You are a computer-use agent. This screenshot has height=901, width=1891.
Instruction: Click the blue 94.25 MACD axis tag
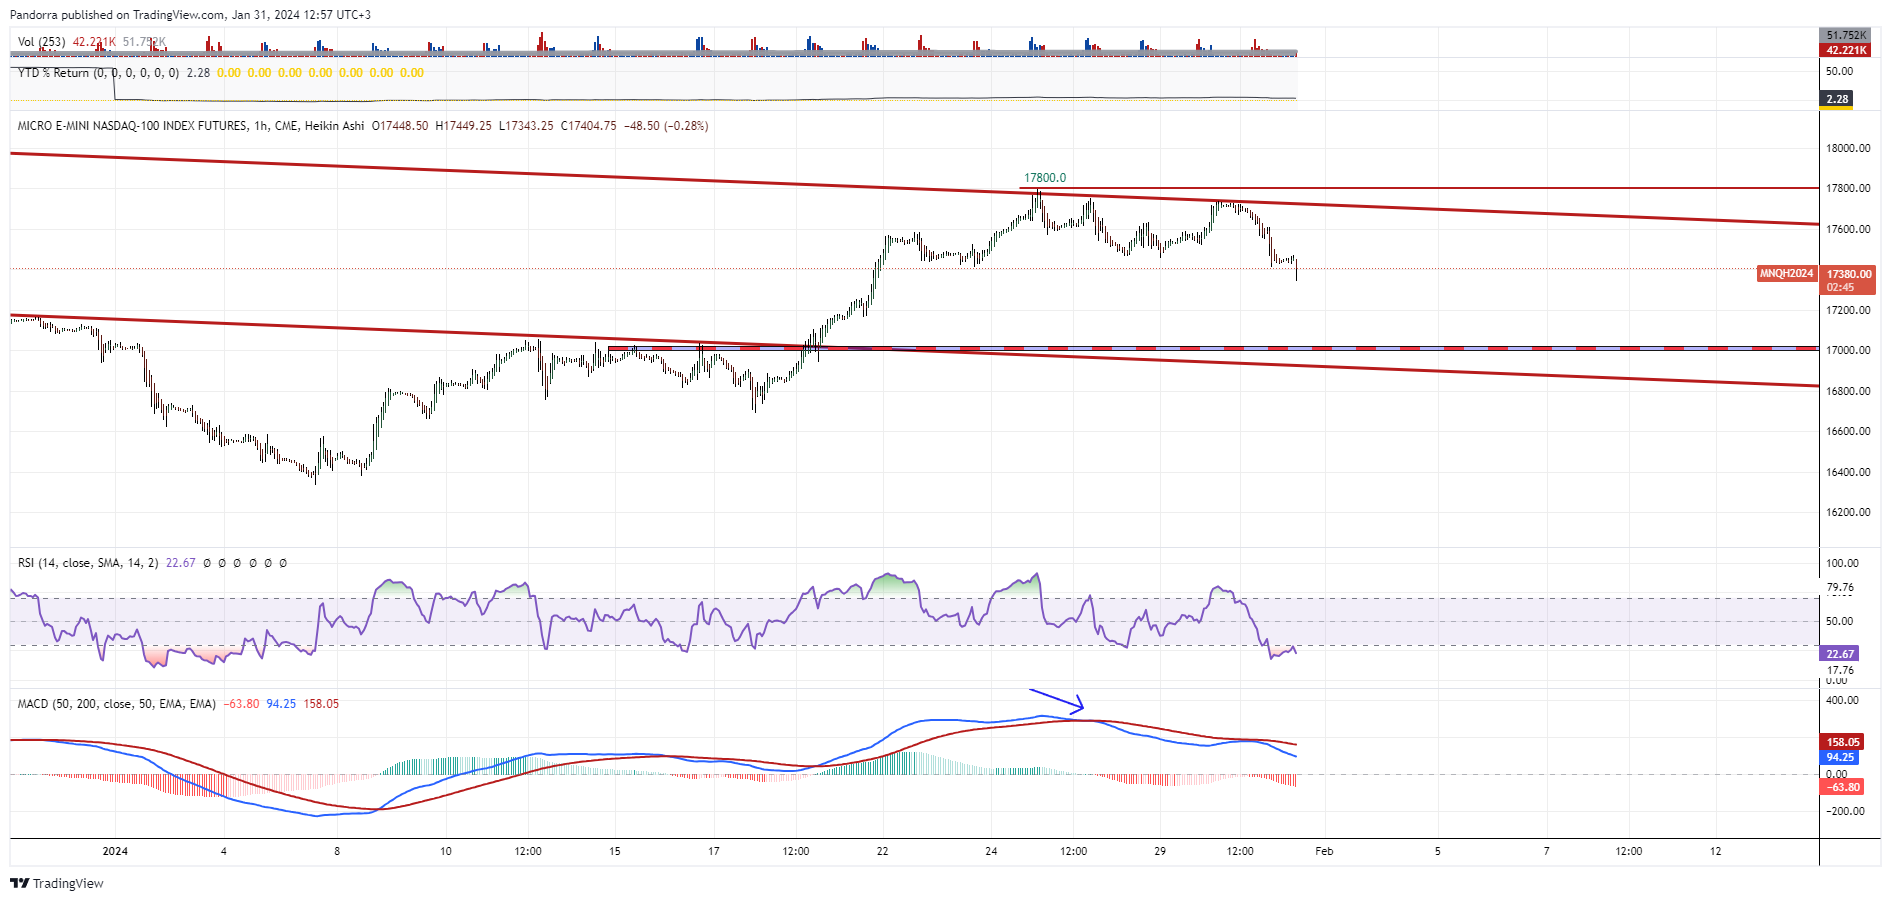tap(1840, 757)
